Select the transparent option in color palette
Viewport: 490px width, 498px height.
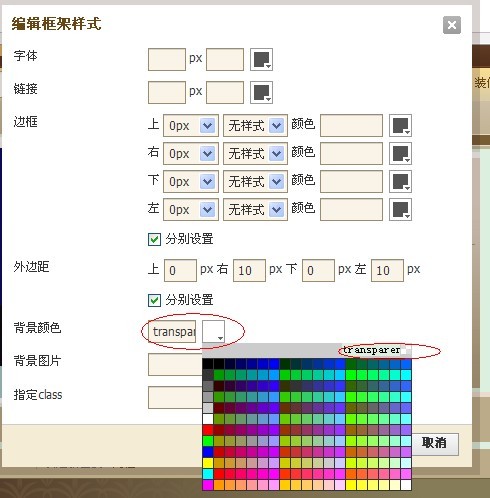375,351
